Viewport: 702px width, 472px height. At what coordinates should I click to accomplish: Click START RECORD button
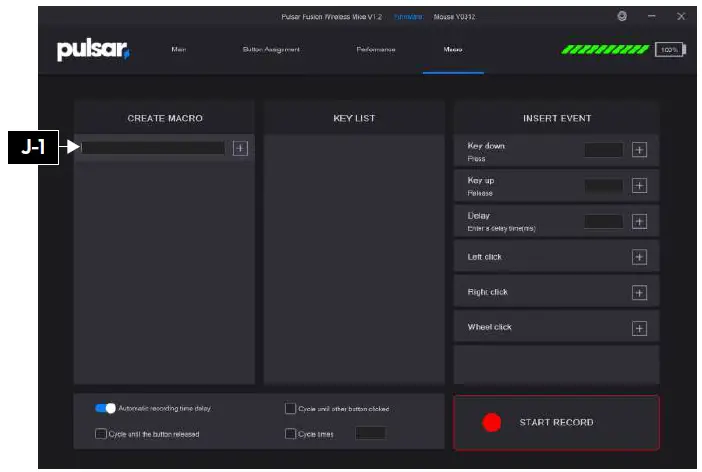[x=556, y=423]
